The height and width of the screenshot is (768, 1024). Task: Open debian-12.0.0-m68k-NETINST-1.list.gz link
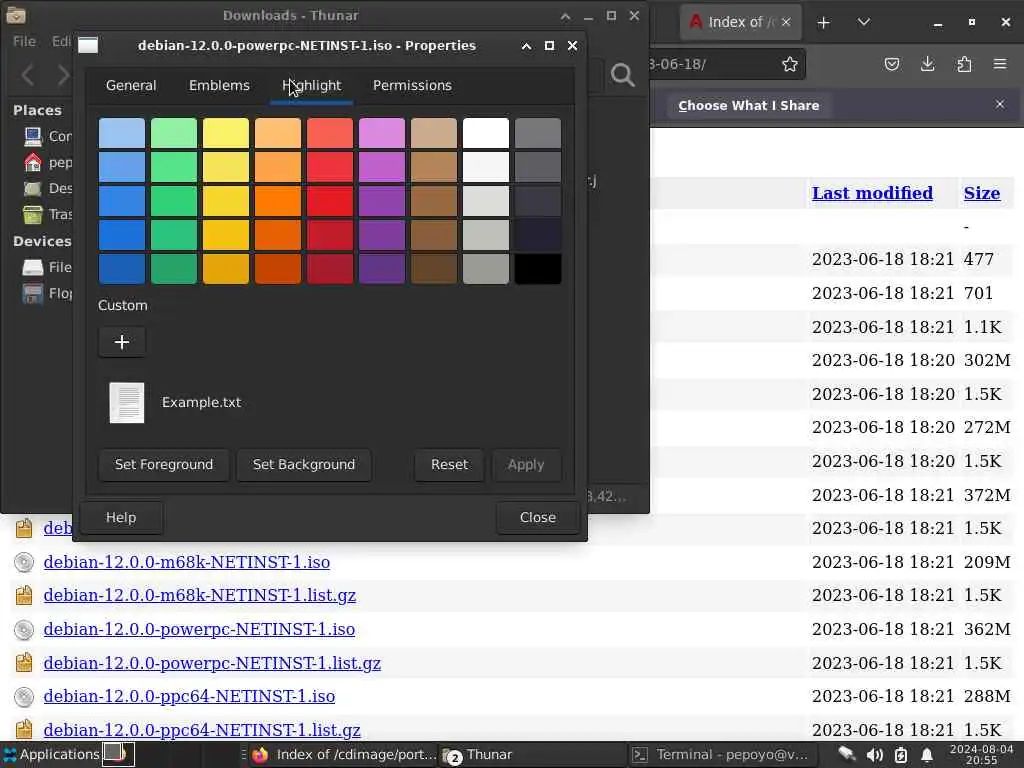click(x=200, y=596)
